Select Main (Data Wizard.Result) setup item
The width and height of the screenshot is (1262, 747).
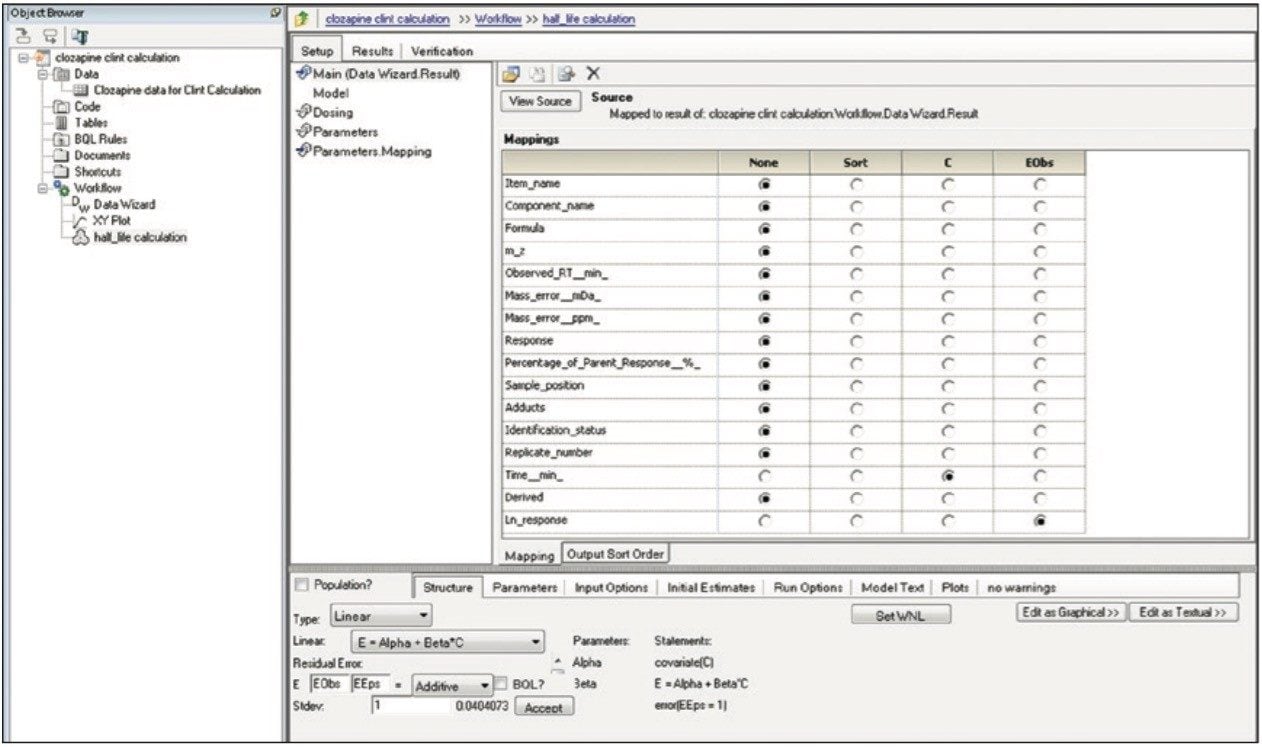point(385,74)
